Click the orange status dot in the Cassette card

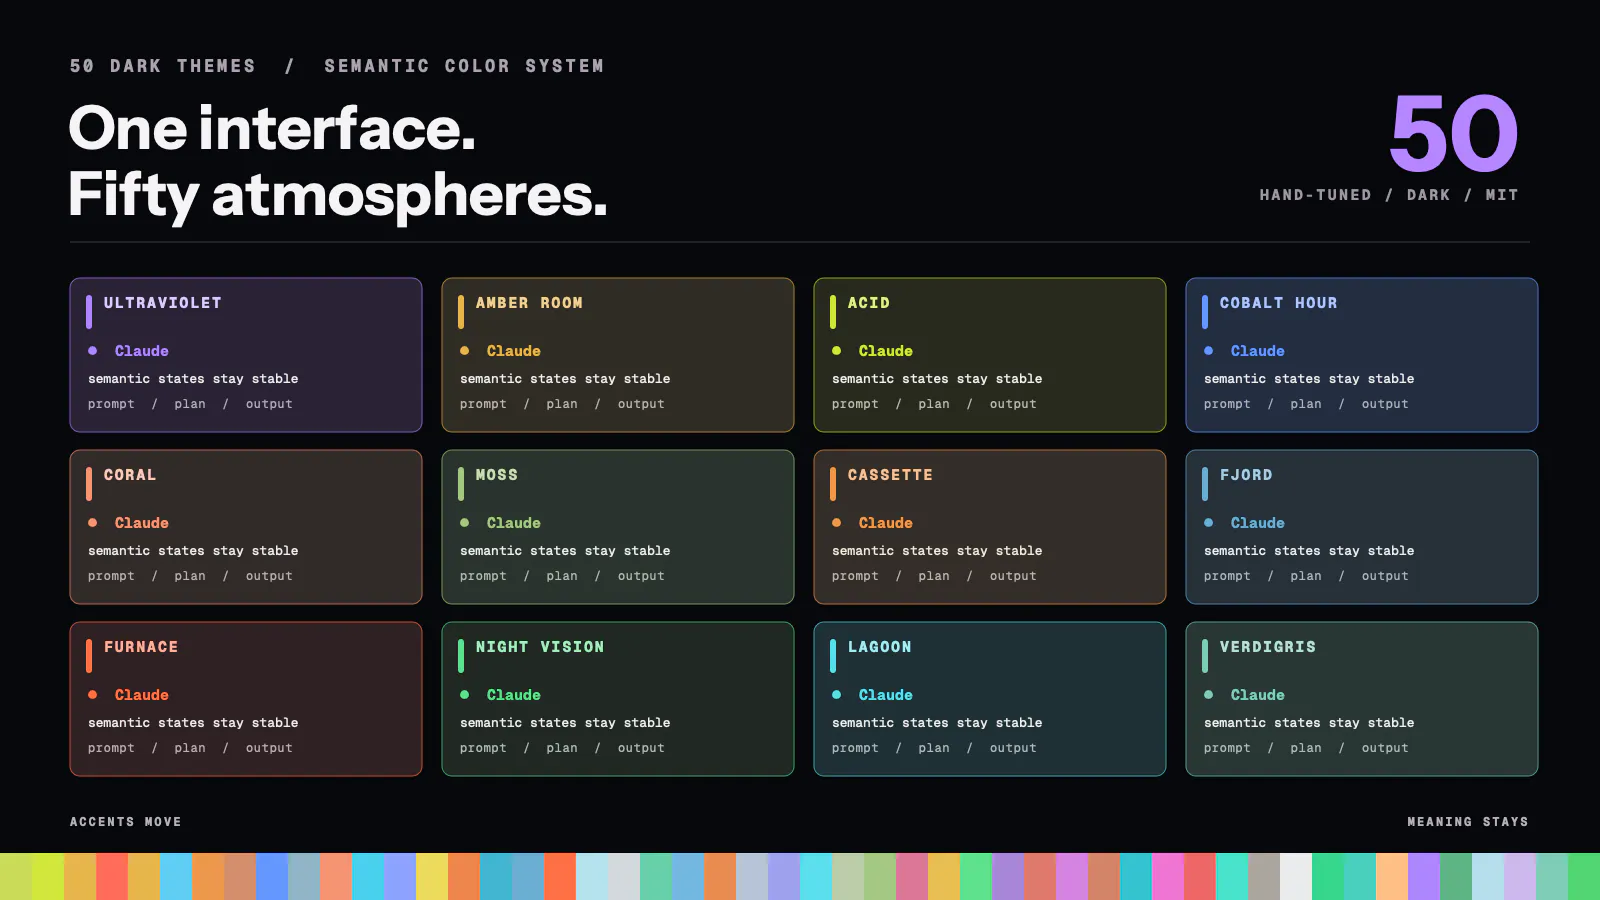tap(837, 523)
